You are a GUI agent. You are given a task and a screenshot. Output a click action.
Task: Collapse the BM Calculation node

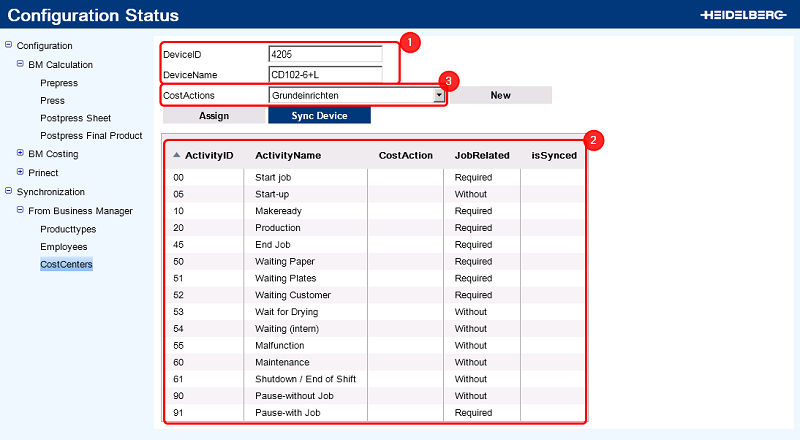click(21, 64)
